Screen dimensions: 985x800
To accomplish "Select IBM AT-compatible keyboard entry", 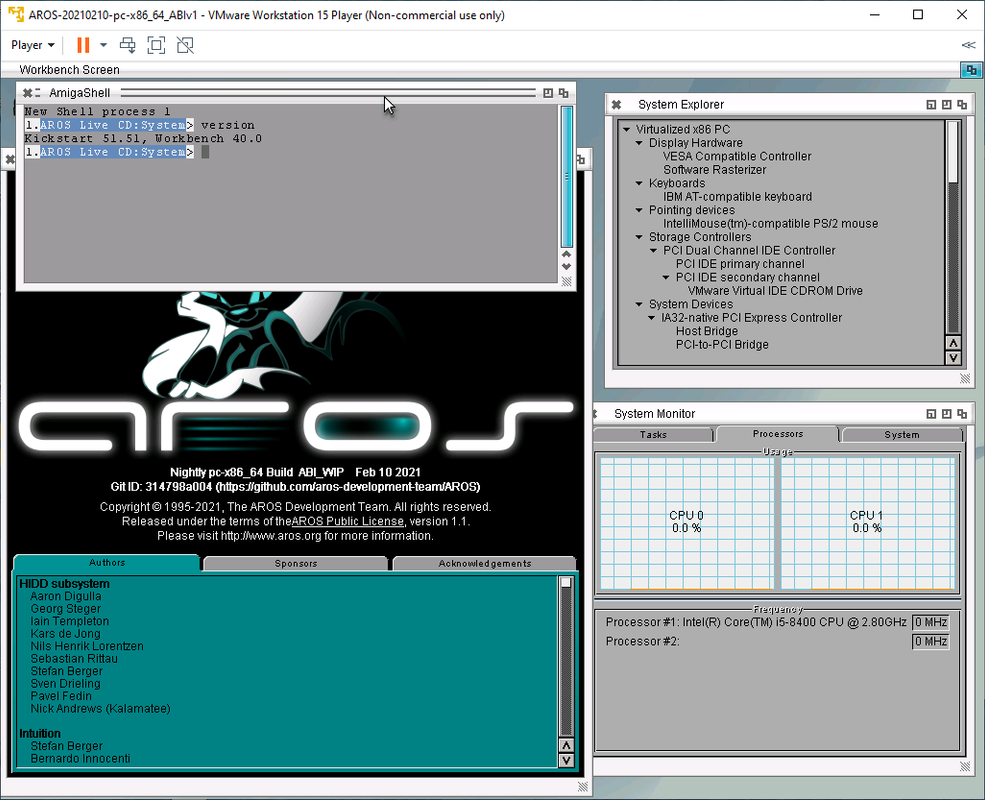I will (737, 197).
